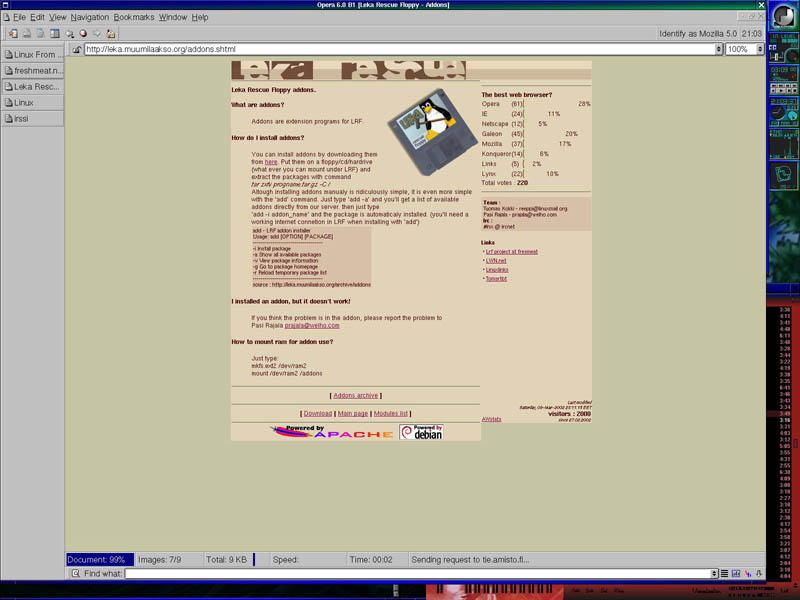Click the Home toolbar icon
This screenshot has width=800, height=600.
click(x=111, y=34)
